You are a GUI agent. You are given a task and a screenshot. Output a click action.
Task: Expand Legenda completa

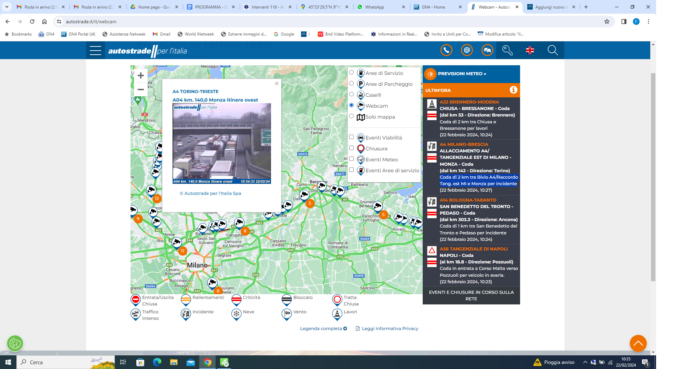(x=324, y=329)
